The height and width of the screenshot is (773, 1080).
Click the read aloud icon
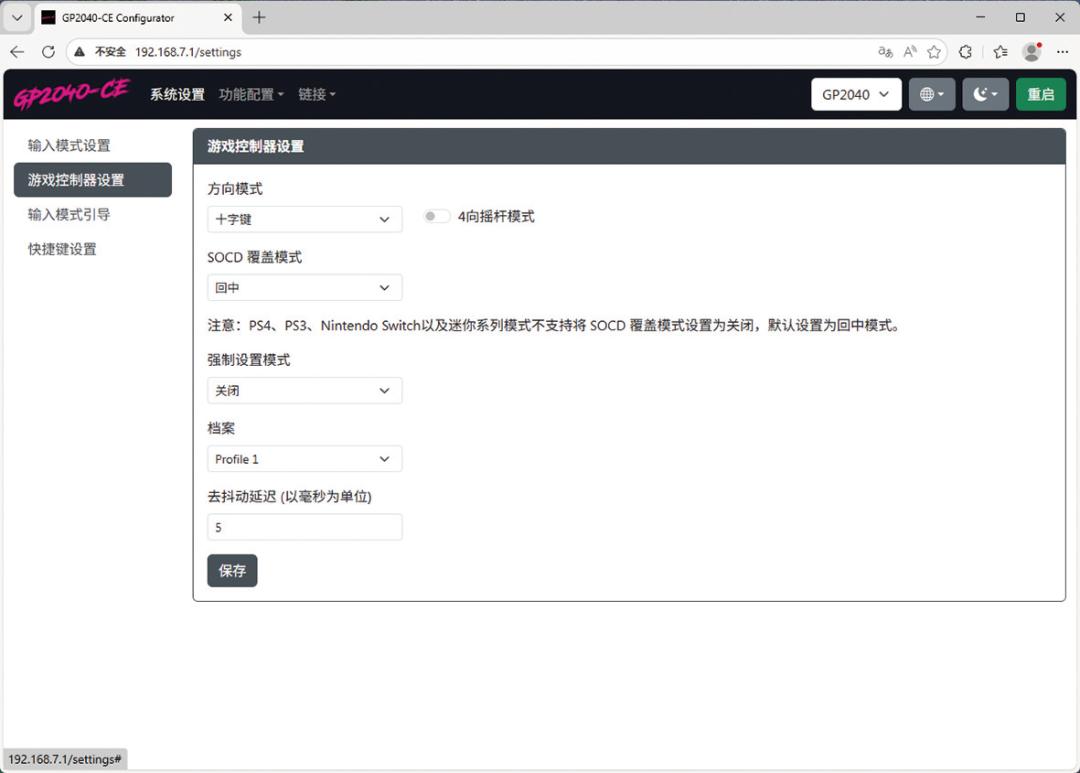[910, 52]
